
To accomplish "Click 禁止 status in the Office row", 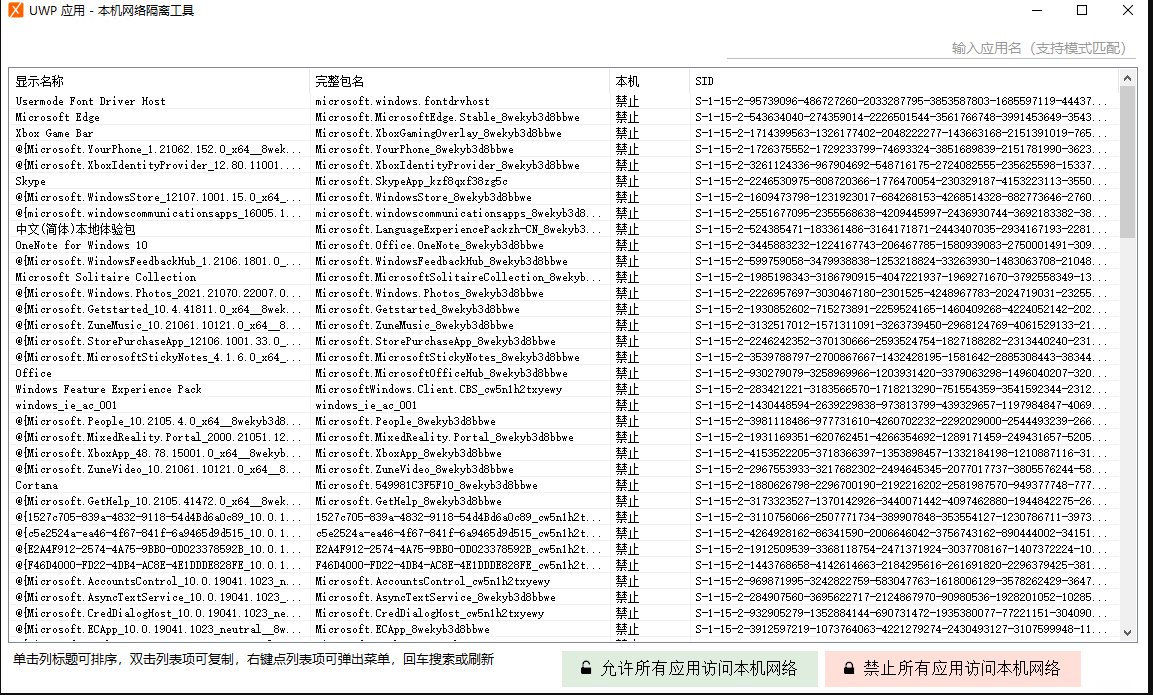I will coord(627,373).
